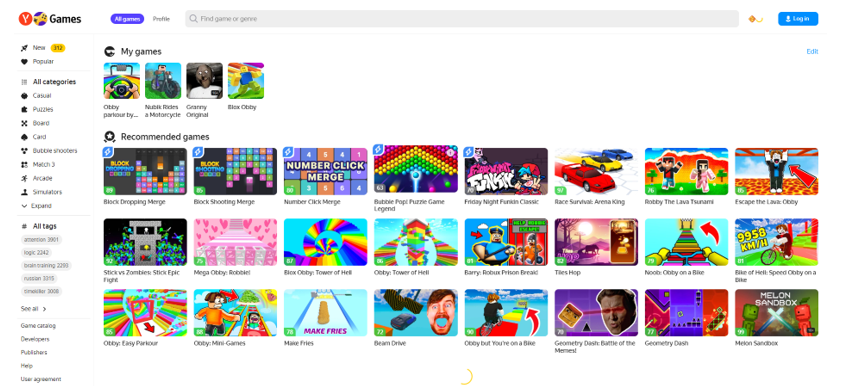Click the My games section icon
Image resolution: width=857 pixels, height=386 pixels.
coord(110,51)
